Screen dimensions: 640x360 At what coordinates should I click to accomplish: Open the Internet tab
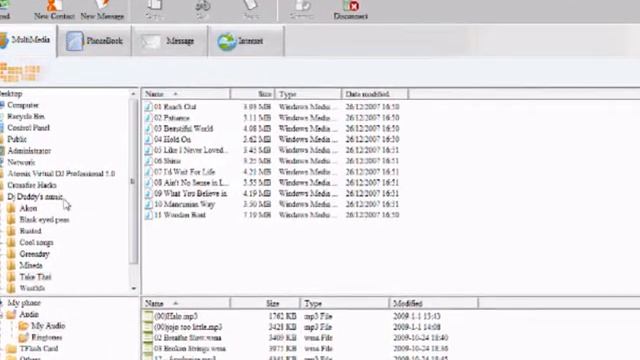tap(246, 40)
